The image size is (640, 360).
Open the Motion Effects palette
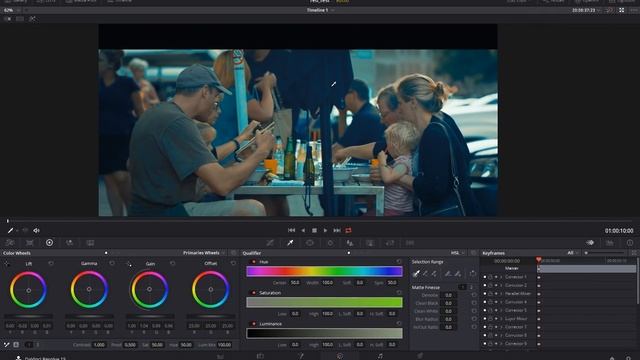90,243
